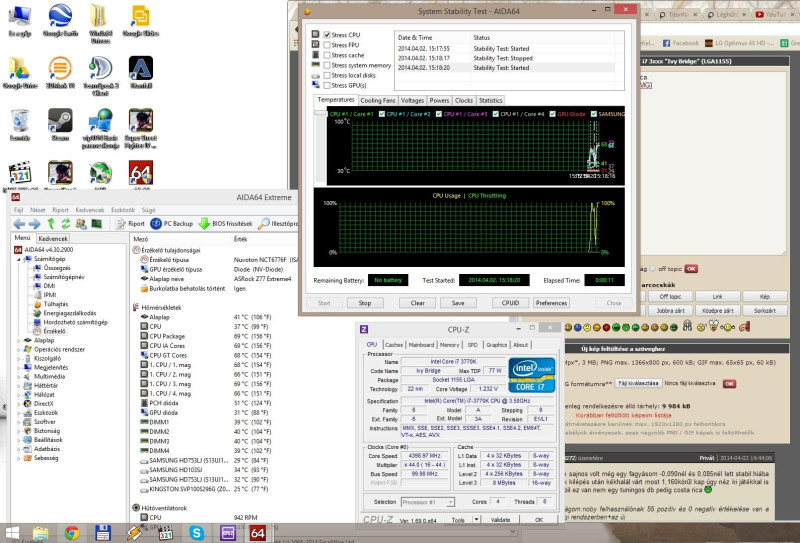The height and width of the screenshot is (543, 800).
Task: Open the green monitor graph icon in AIDA64 toolbar
Action: point(96,224)
